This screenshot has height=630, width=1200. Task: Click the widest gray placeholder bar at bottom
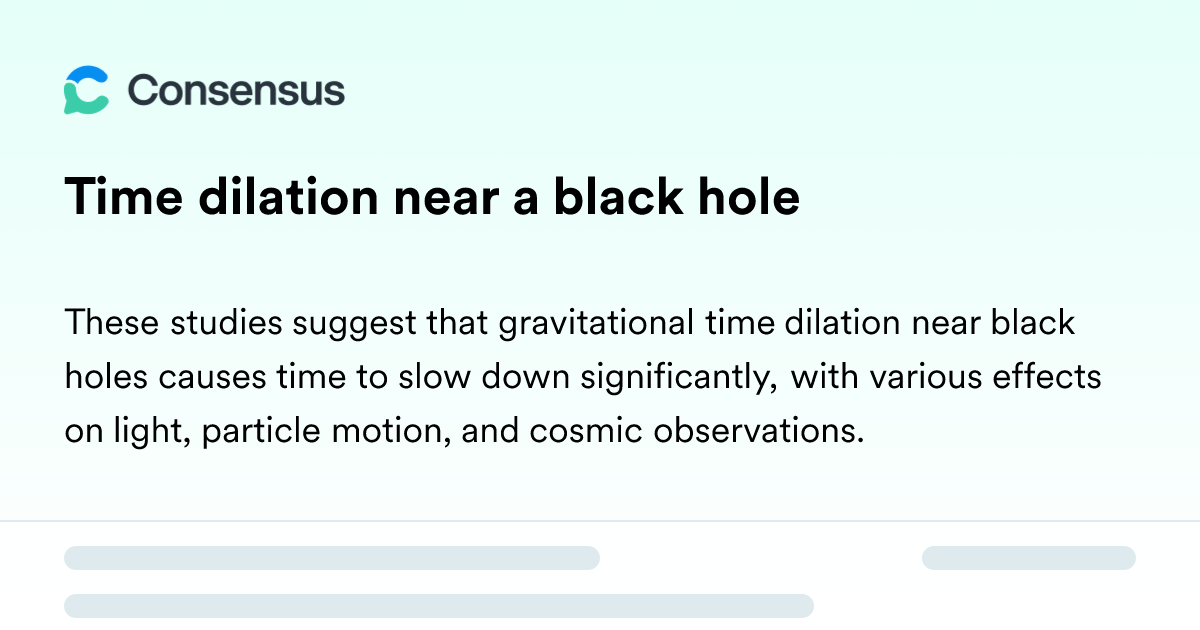(x=439, y=606)
